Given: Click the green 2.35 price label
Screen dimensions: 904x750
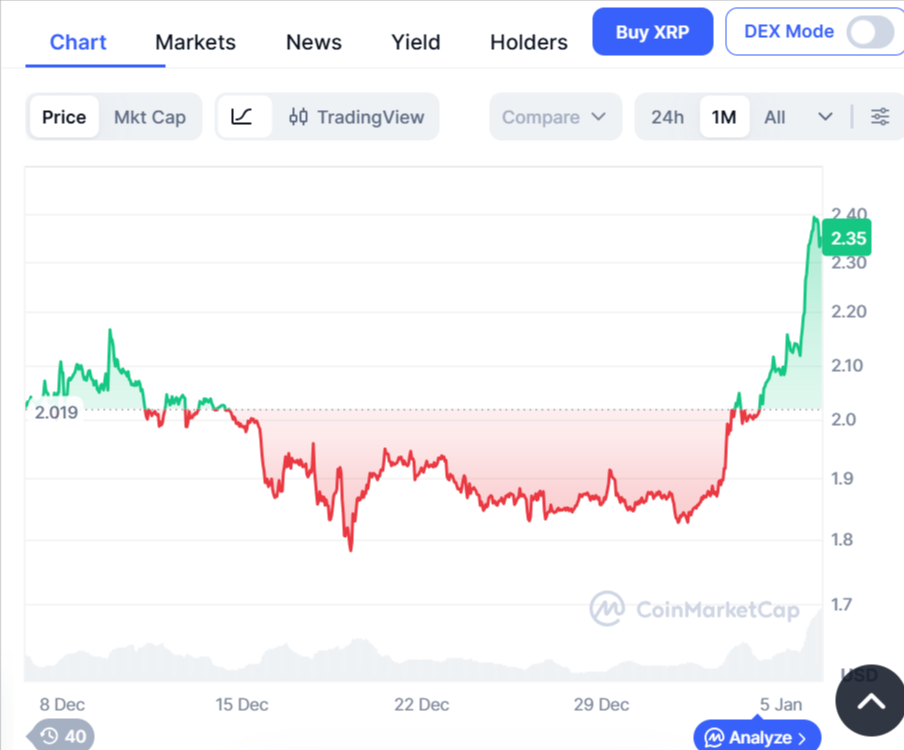Looking at the screenshot, I should tap(846, 238).
